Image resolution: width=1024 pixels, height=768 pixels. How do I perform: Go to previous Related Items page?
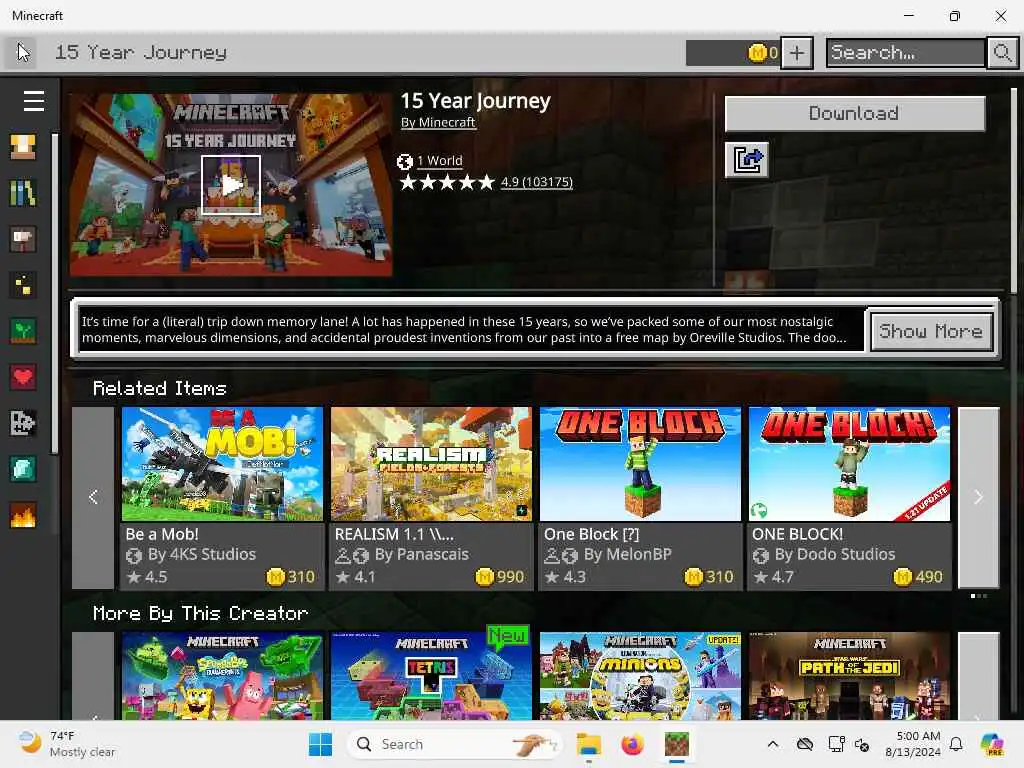pyautogui.click(x=93, y=498)
